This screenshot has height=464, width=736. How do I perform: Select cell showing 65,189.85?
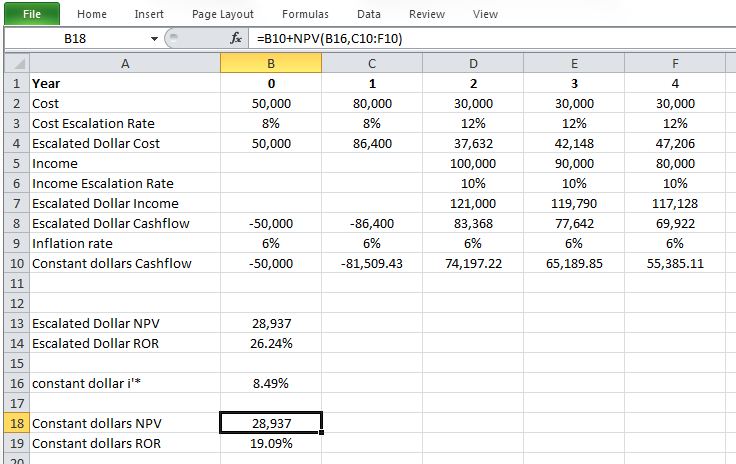tap(574, 263)
